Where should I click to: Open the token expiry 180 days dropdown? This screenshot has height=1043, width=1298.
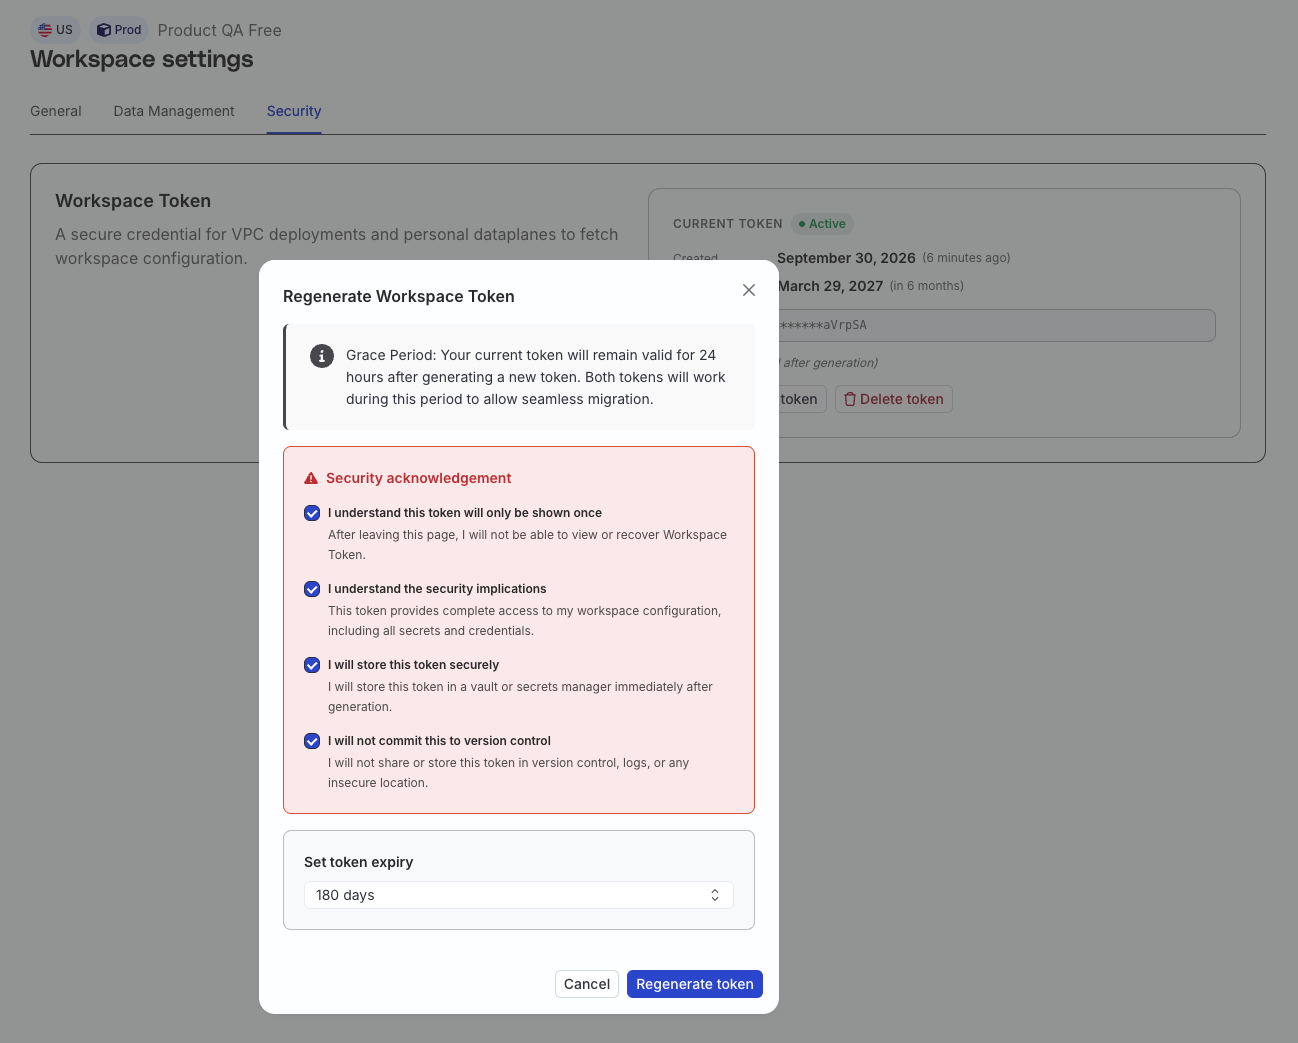click(x=519, y=895)
